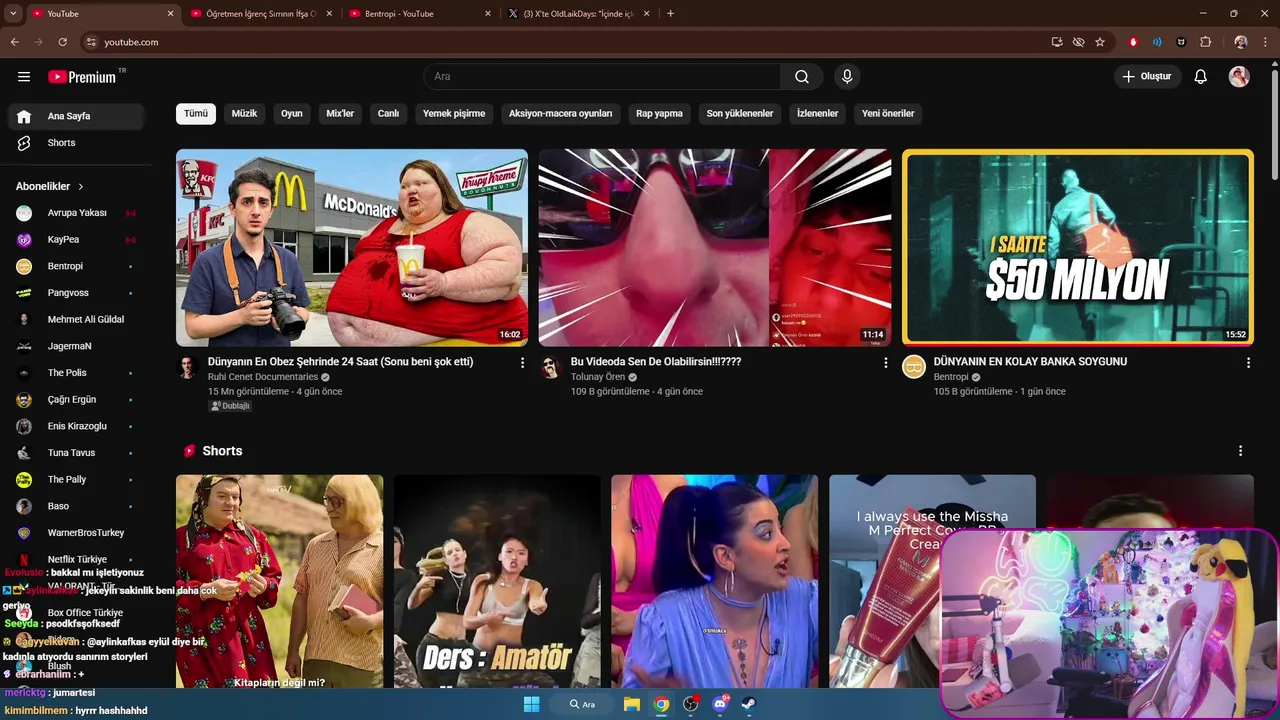
Task: Open the Extensions puzzle-piece menu
Action: [x=1205, y=42]
